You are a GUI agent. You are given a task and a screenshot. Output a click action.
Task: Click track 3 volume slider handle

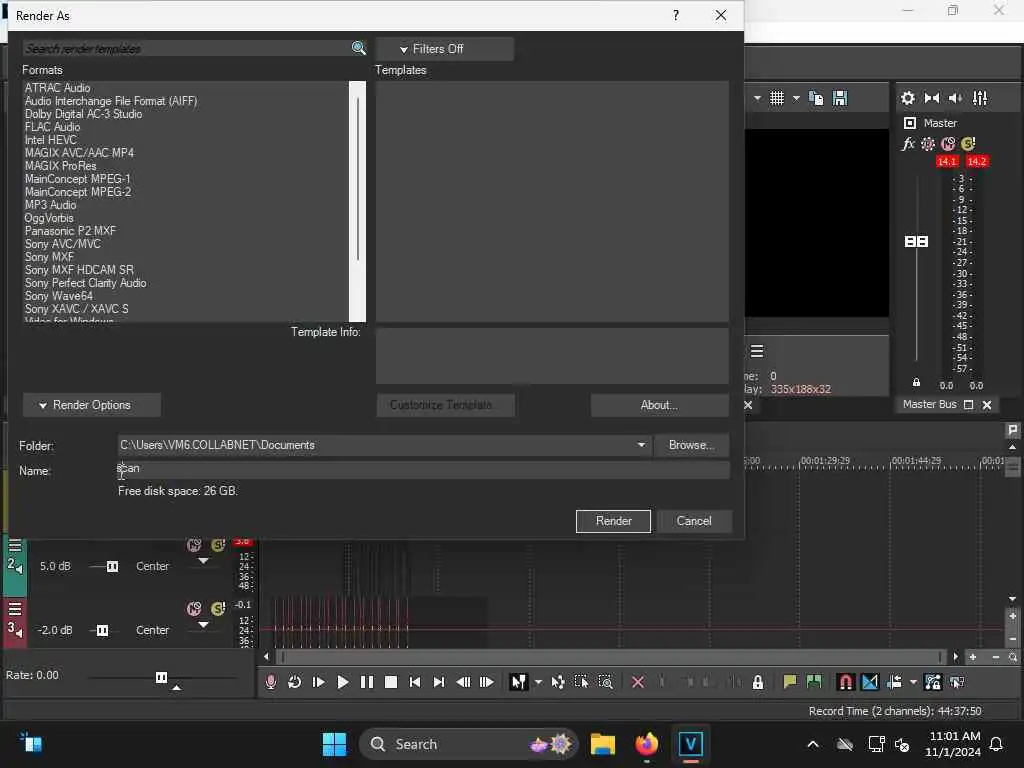pos(103,630)
